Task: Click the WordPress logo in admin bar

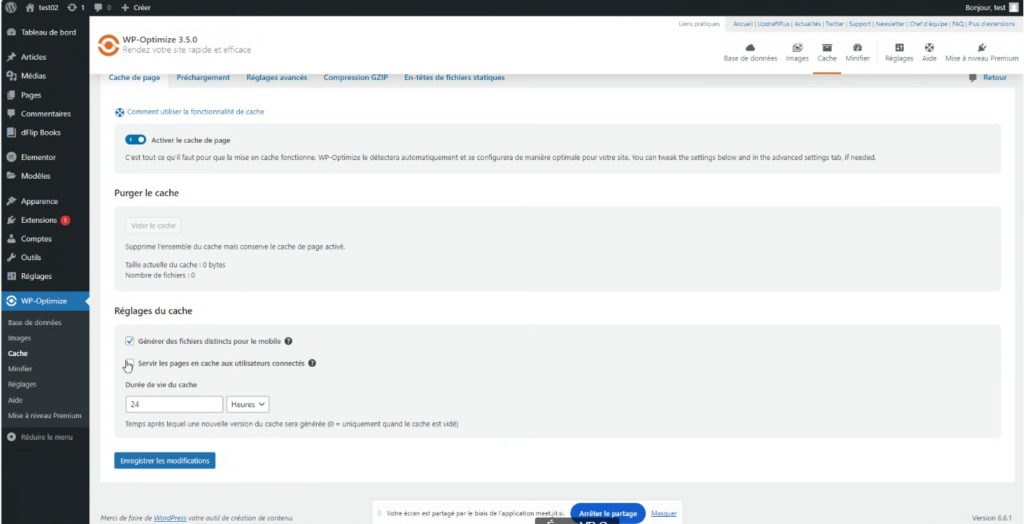Action: [x=9, y=7]
